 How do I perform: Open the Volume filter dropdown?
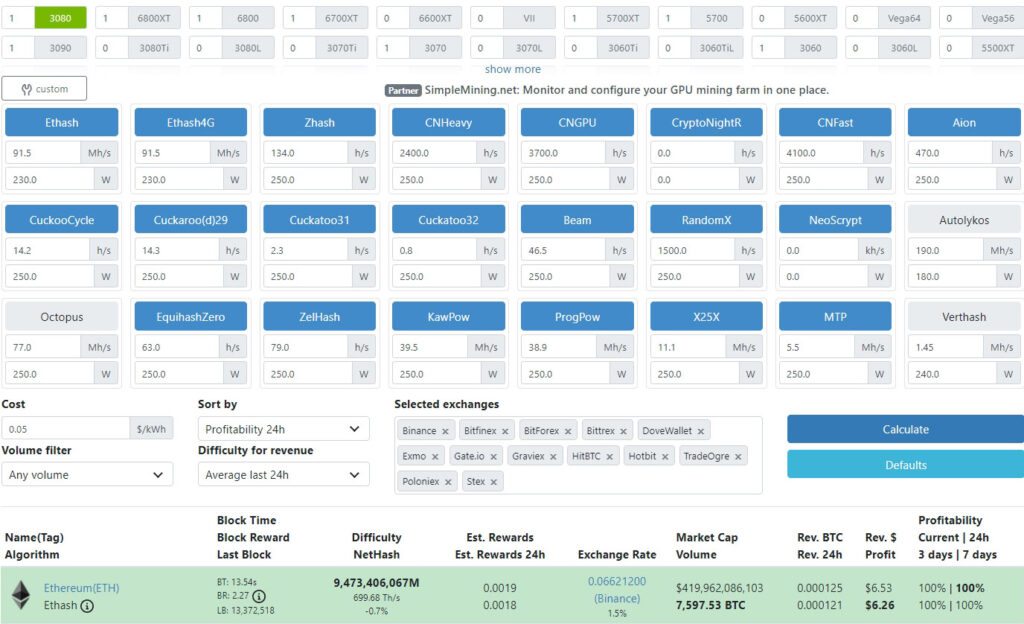pyautogui.click(x=87, y=475)
